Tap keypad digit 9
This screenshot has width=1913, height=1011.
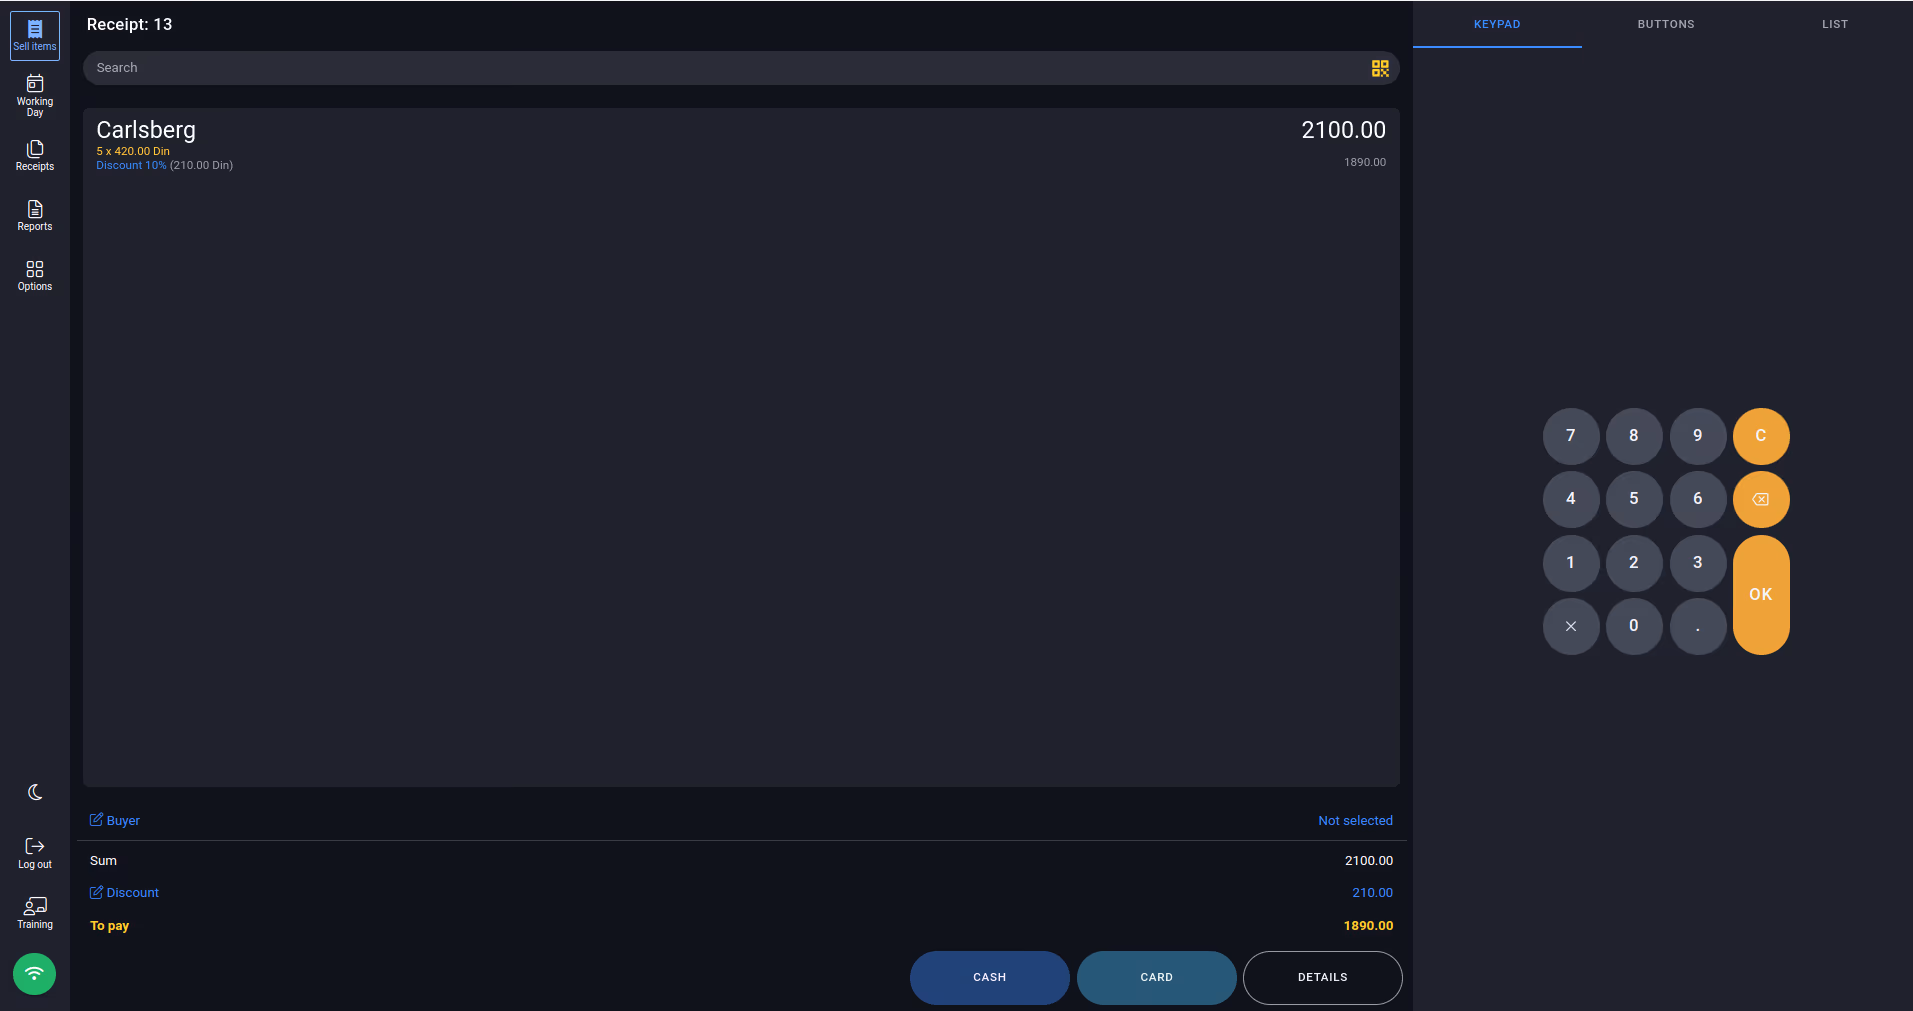pyautogui.click(x=1698, y=436)
